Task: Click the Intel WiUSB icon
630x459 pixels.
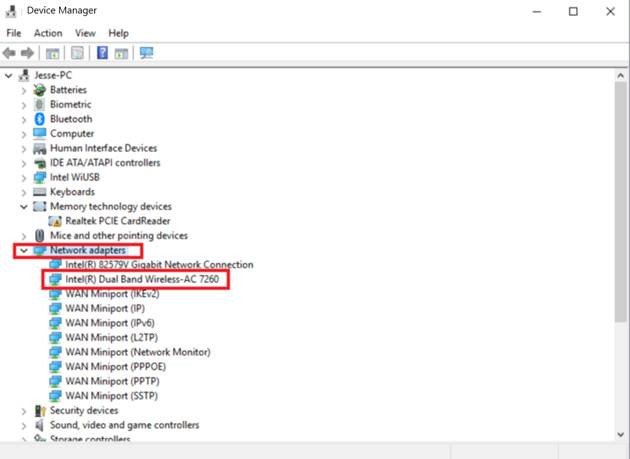Action: click(x=39, y=177)
